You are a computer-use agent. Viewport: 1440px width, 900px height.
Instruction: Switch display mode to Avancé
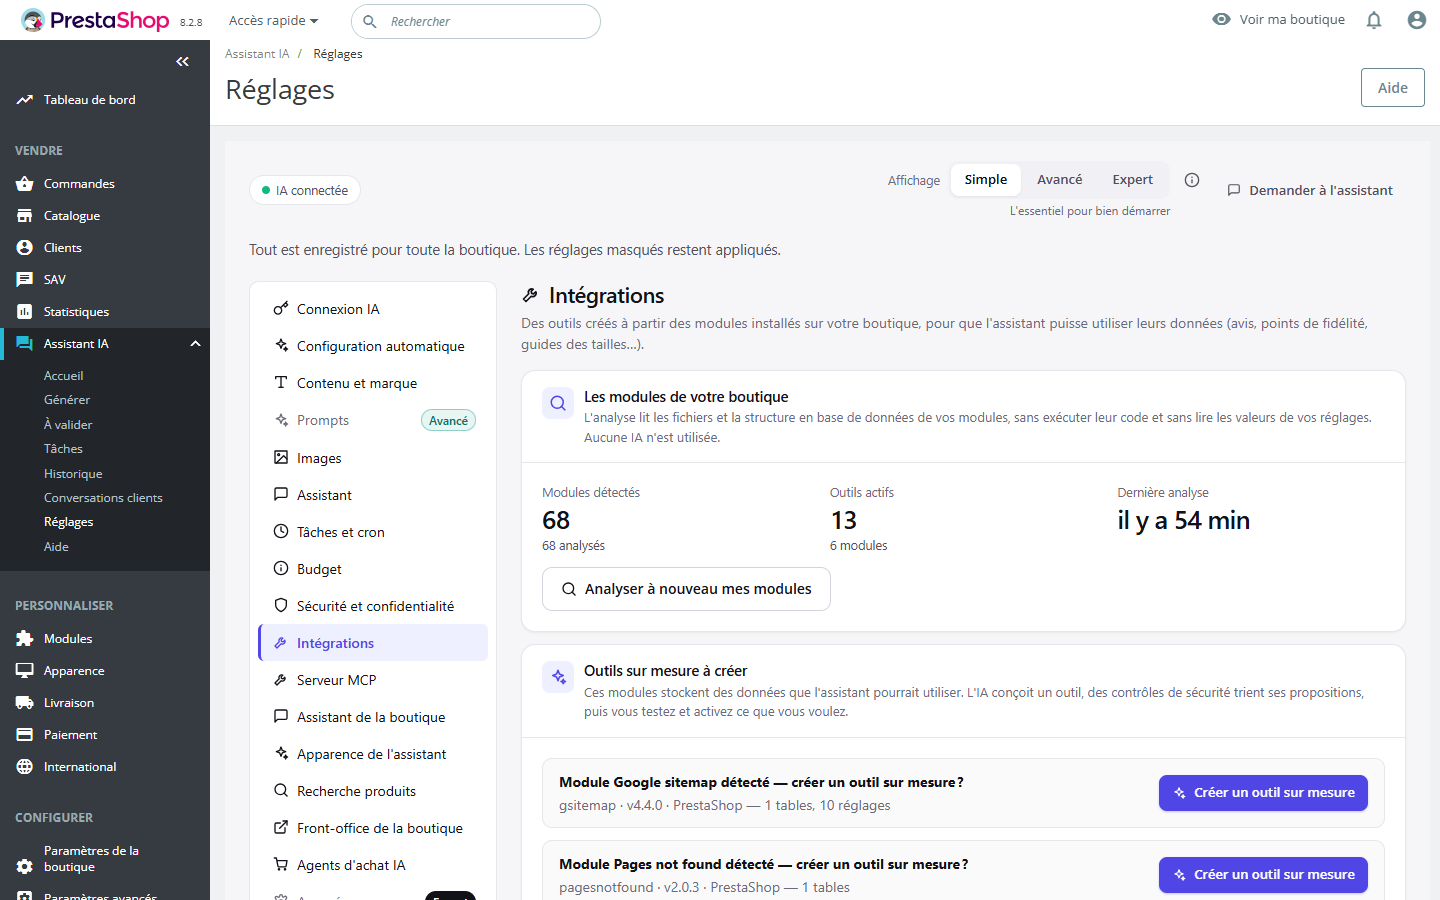tap(1059, 180)
